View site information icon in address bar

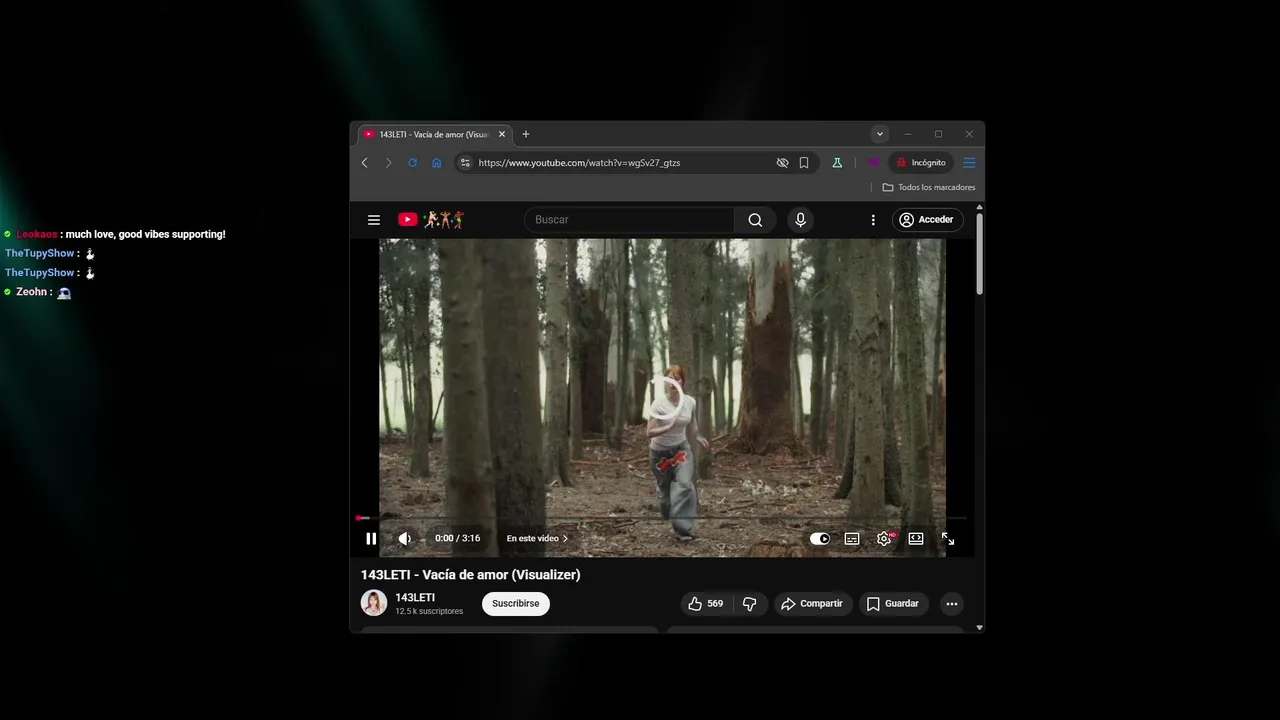tap(465, 163)
